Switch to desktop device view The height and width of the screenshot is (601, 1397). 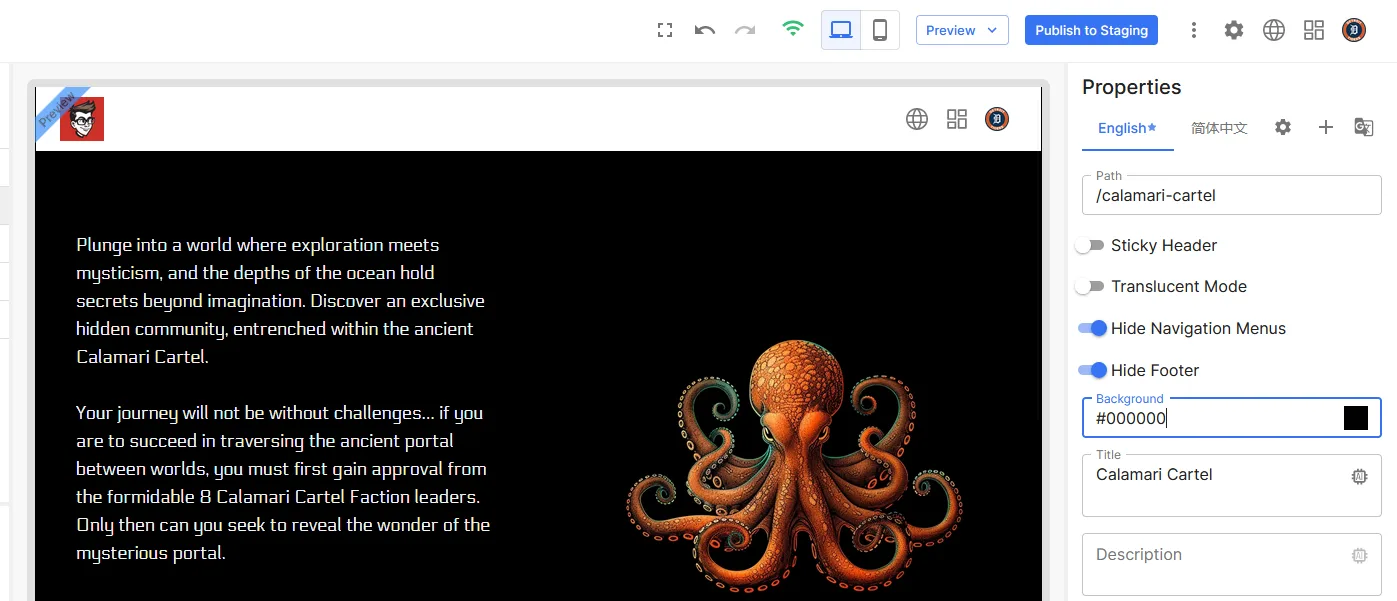point(841,30)
